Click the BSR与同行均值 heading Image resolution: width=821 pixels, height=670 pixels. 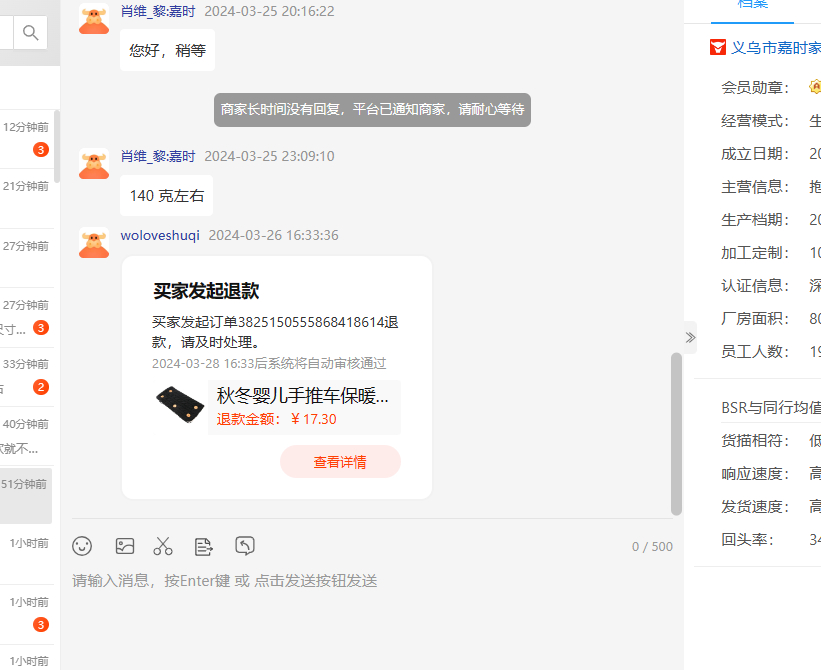point(771,407)
